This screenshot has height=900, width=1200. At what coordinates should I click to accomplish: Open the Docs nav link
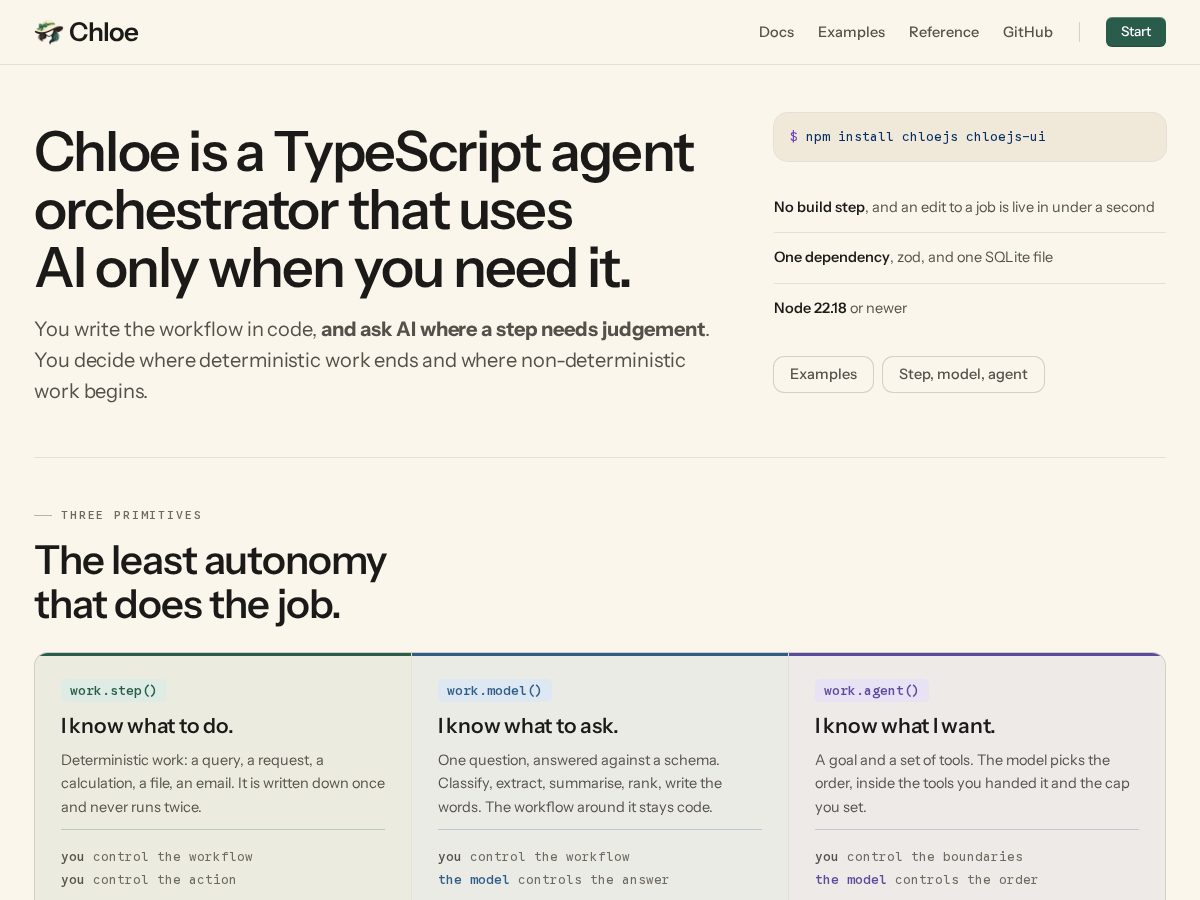776,32
